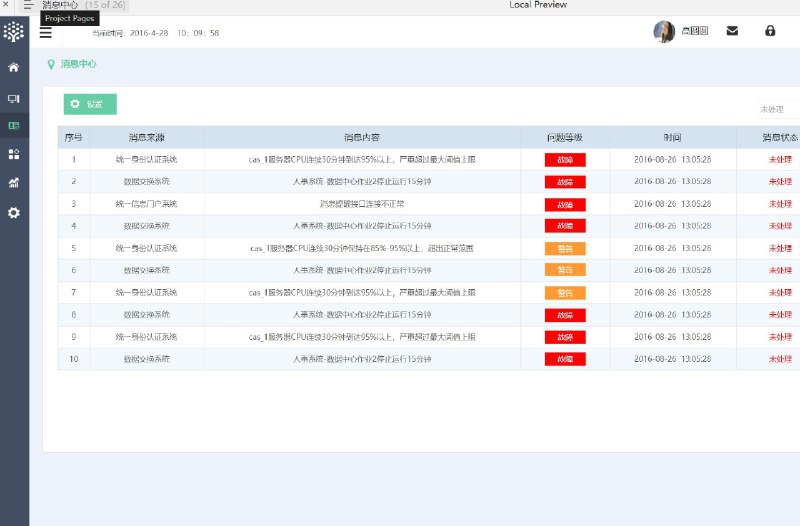Screen dimensions: 800x526
Task: Click the red 故障 badge in row 10
Action: [x=565, y=359]
